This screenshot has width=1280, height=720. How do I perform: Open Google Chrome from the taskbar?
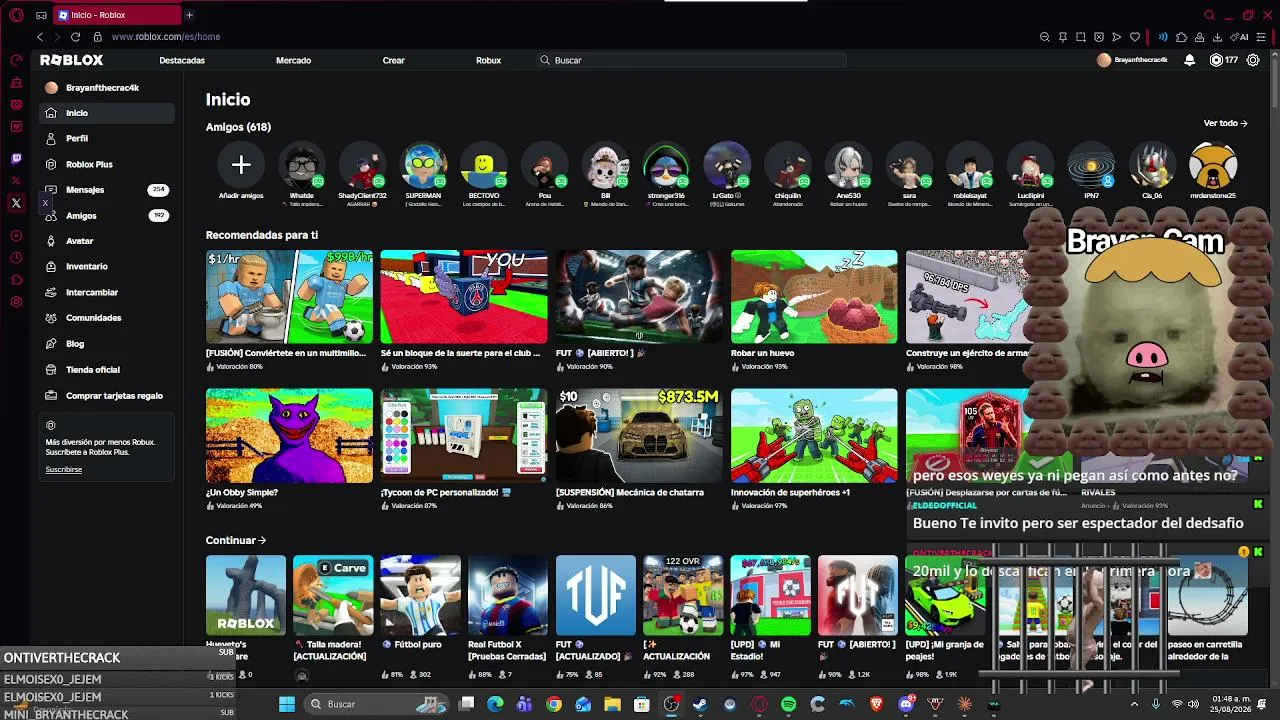point(554,704)
